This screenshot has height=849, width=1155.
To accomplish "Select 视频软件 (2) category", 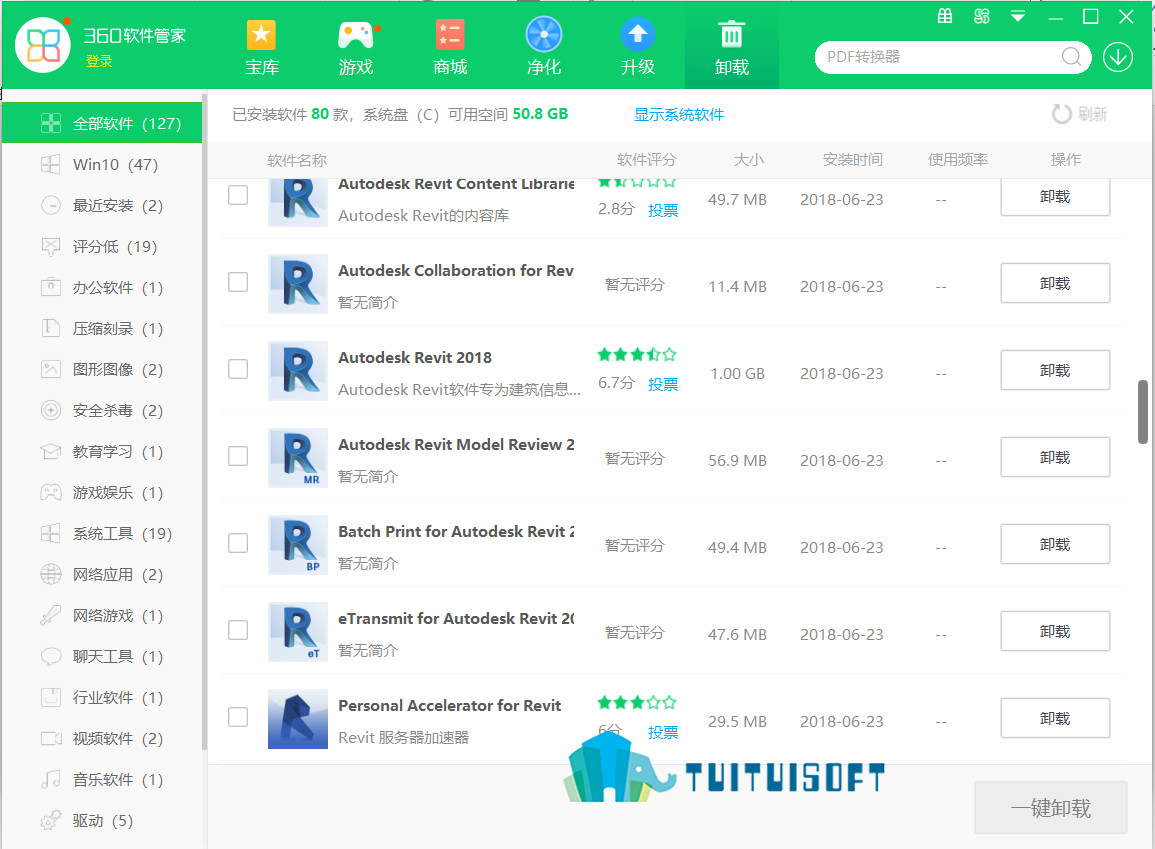I will click(x=102, y=739).
